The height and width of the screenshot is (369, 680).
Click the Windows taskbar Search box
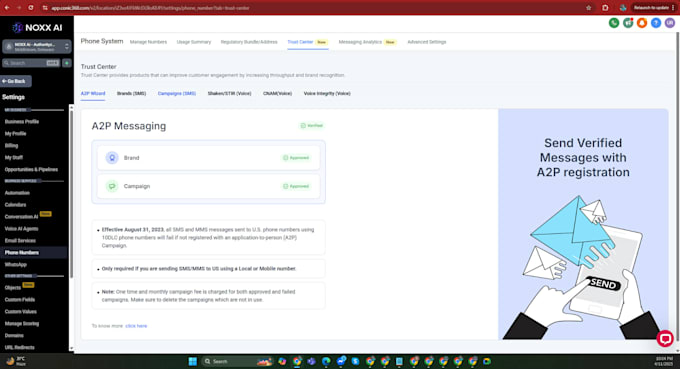(238, 361)
